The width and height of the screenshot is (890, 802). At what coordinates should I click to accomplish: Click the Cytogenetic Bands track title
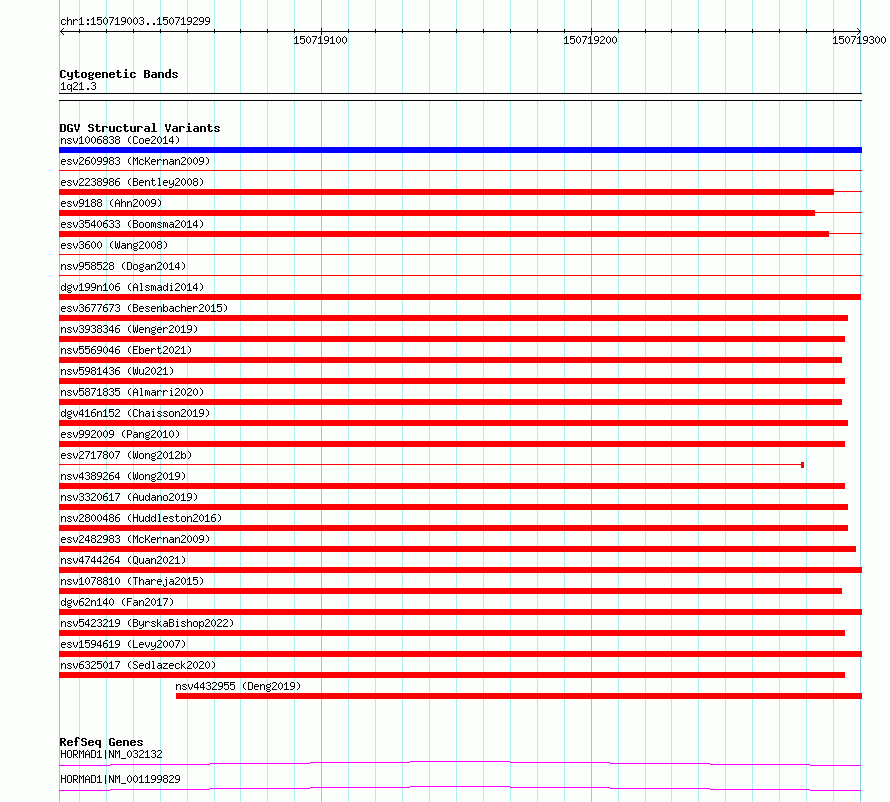(119, 74)
